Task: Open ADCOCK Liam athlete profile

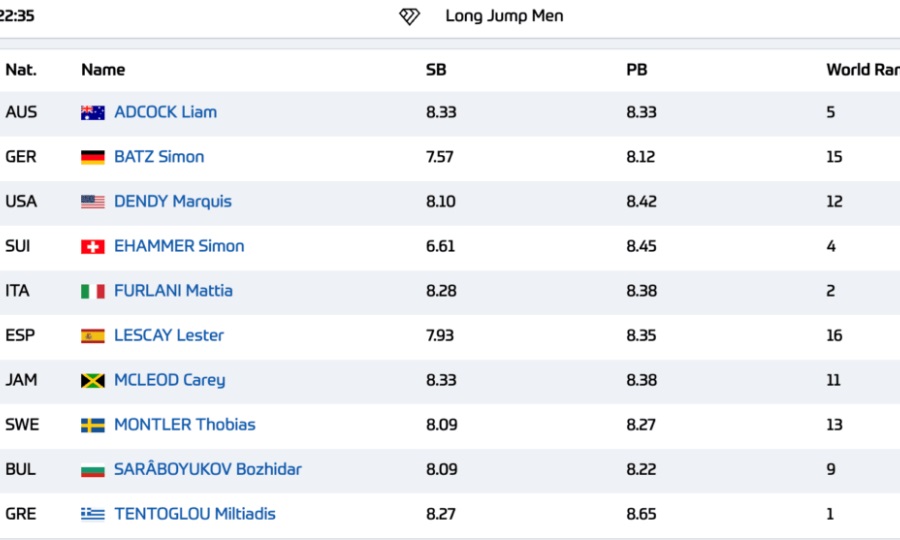Action: (x=165, y=112)
